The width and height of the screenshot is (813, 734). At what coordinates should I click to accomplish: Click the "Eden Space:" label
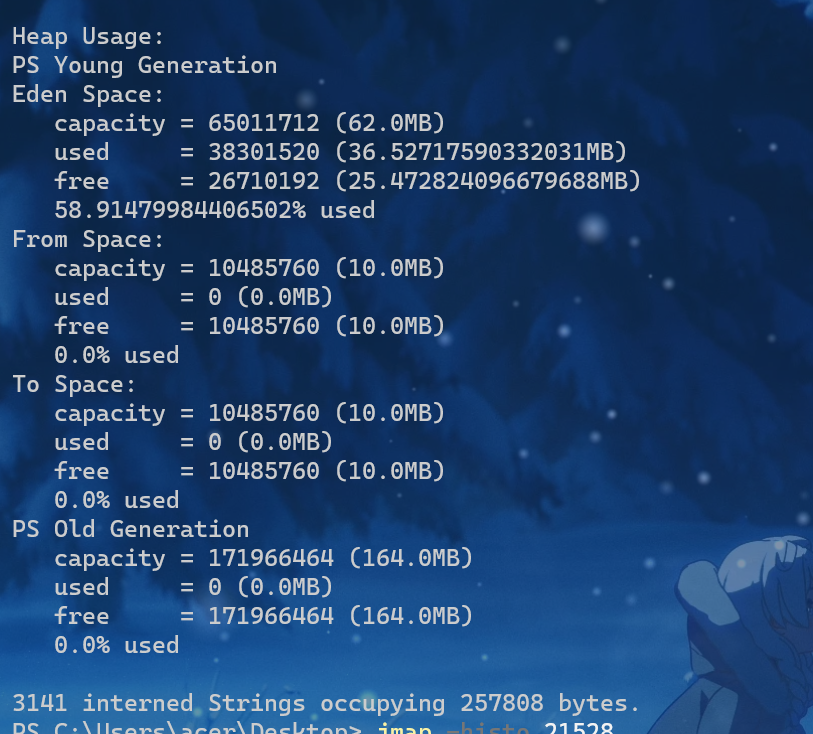click(x=88, y=94)
